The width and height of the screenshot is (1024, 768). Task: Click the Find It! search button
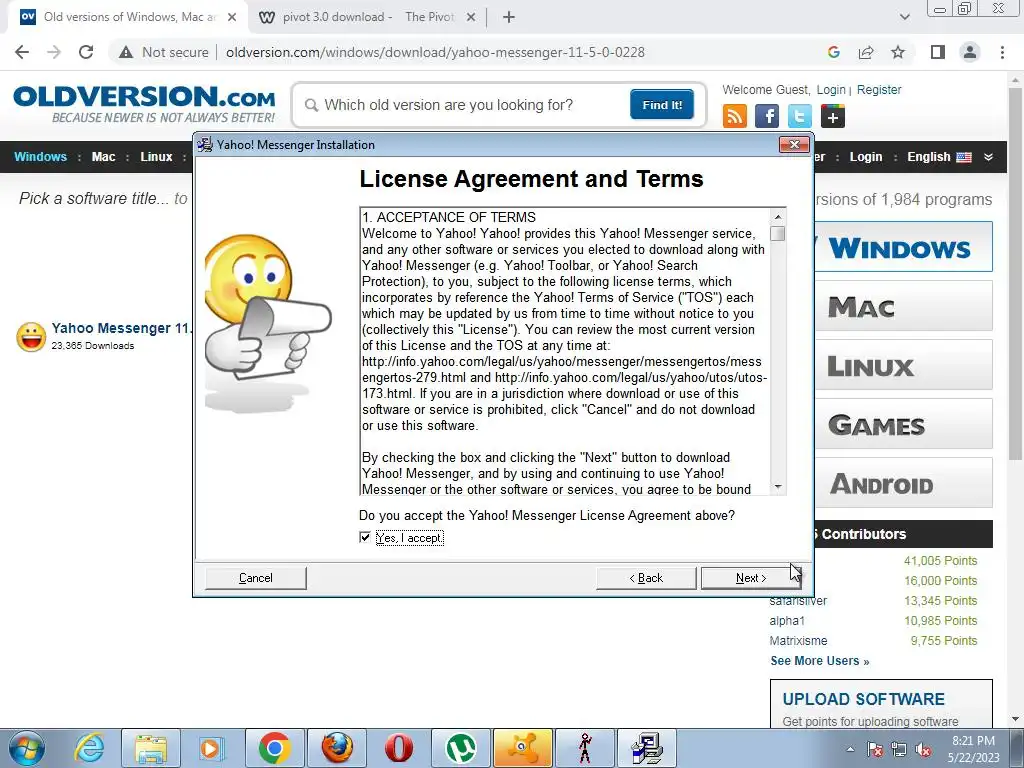coord(662,104)
